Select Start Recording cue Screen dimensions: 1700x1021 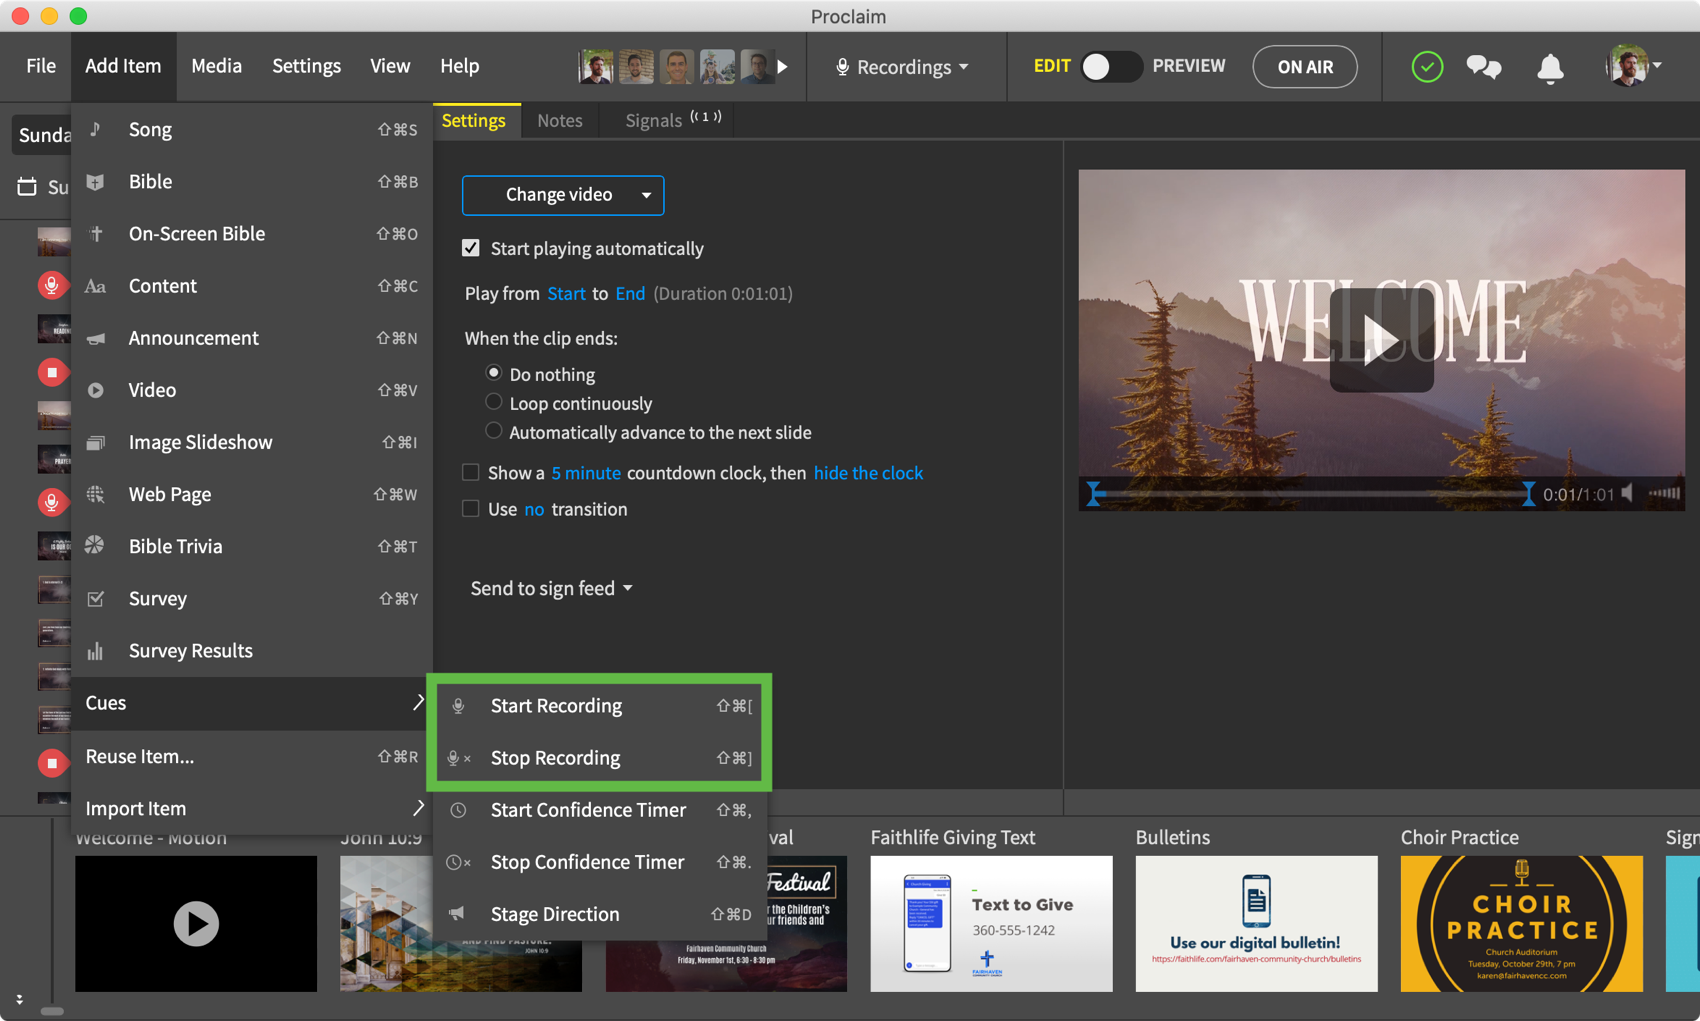coord(556,706)
